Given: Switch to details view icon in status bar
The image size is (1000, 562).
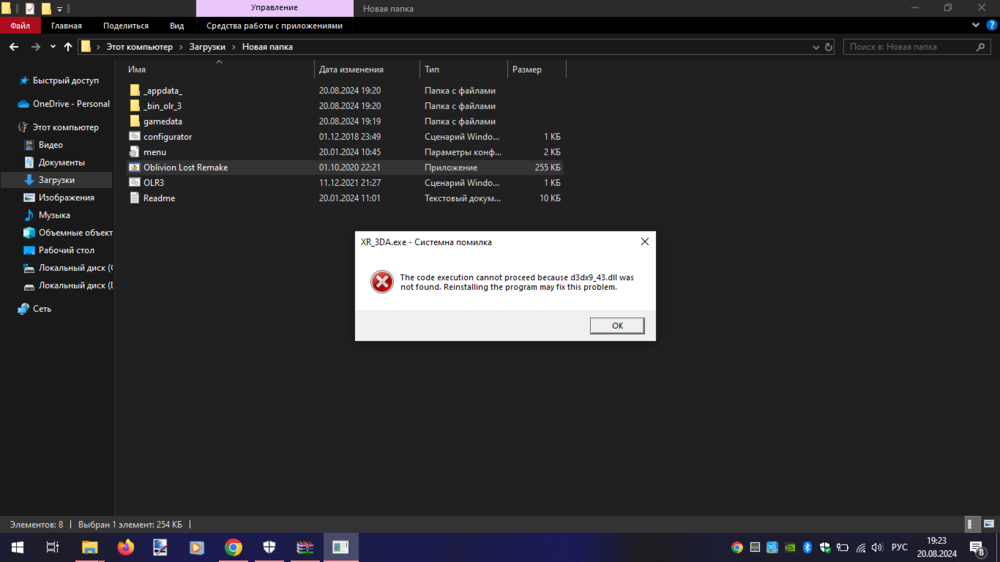Looking at the screenshot, I should (971, 524).
